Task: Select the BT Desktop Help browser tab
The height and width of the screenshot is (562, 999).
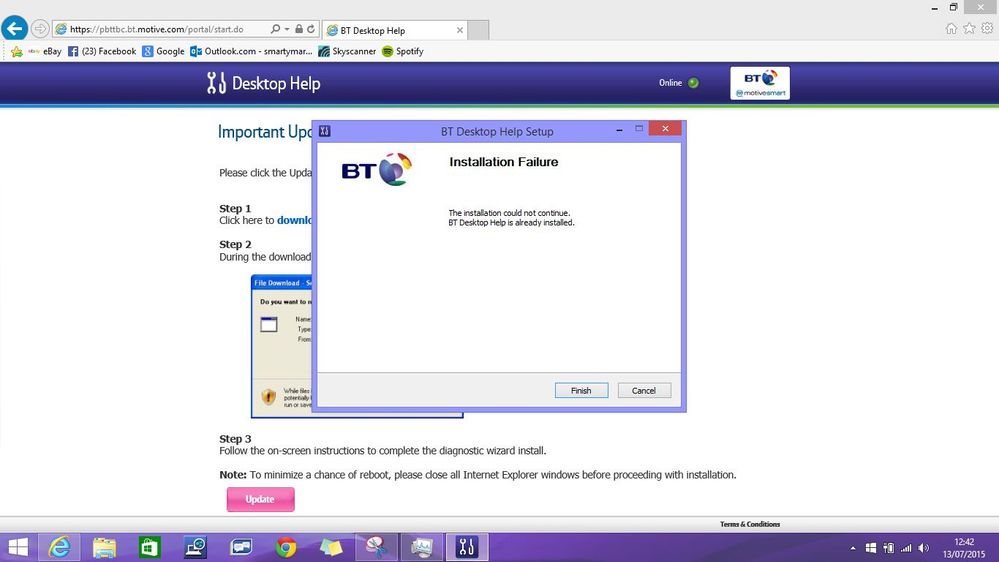Action: [395, 30]
